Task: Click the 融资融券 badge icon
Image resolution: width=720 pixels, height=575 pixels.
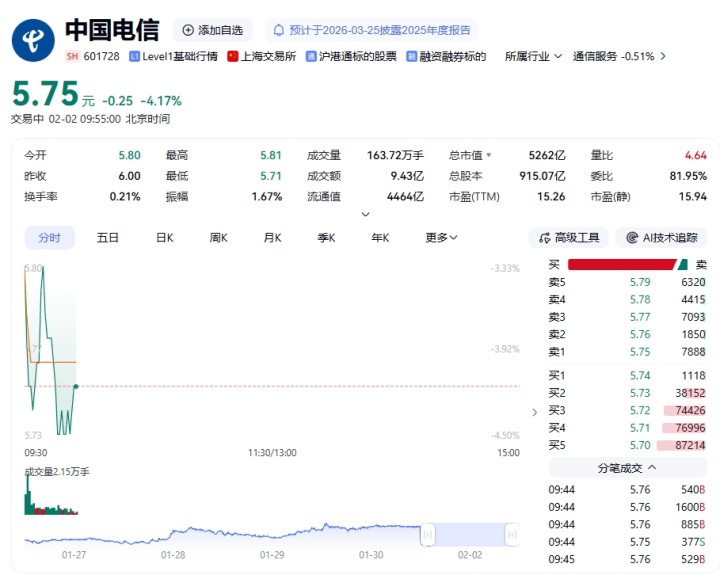Action: pos(411,56)
